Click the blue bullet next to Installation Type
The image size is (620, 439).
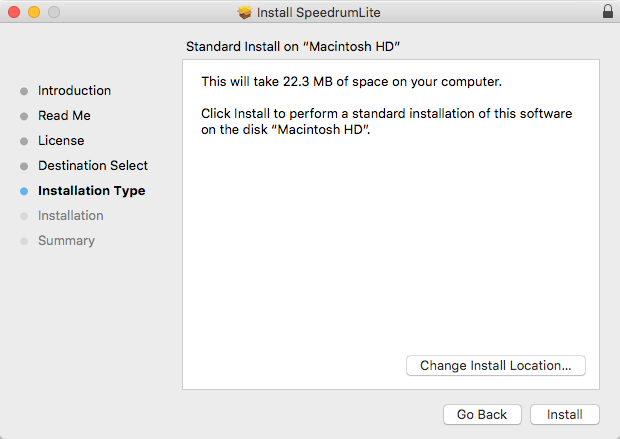point(24,191)
